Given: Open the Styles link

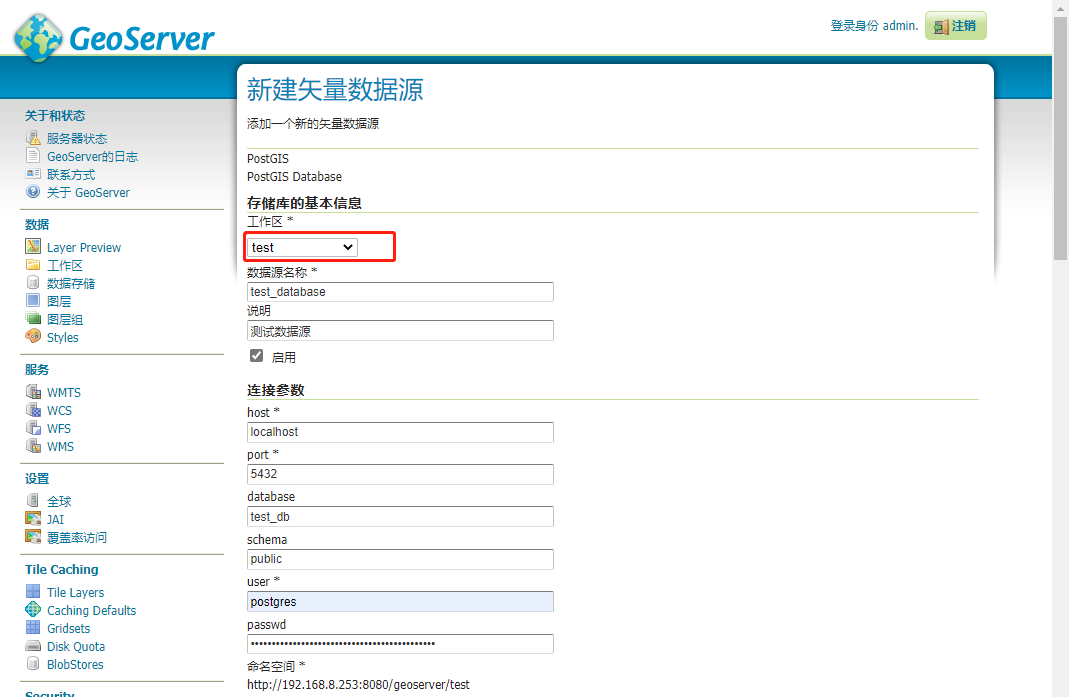Looking at the screenshot, I should click(x=63, y=337).
